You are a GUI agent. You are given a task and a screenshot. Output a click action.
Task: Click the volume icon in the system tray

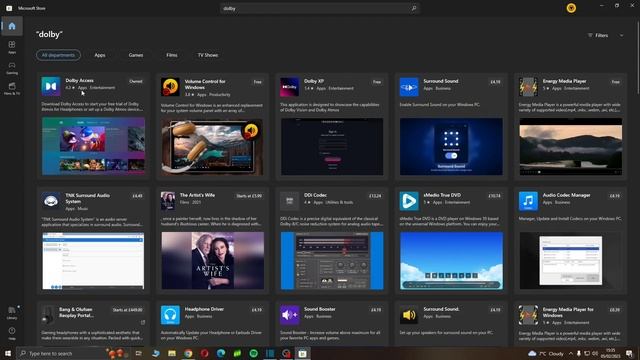point(595,353)
